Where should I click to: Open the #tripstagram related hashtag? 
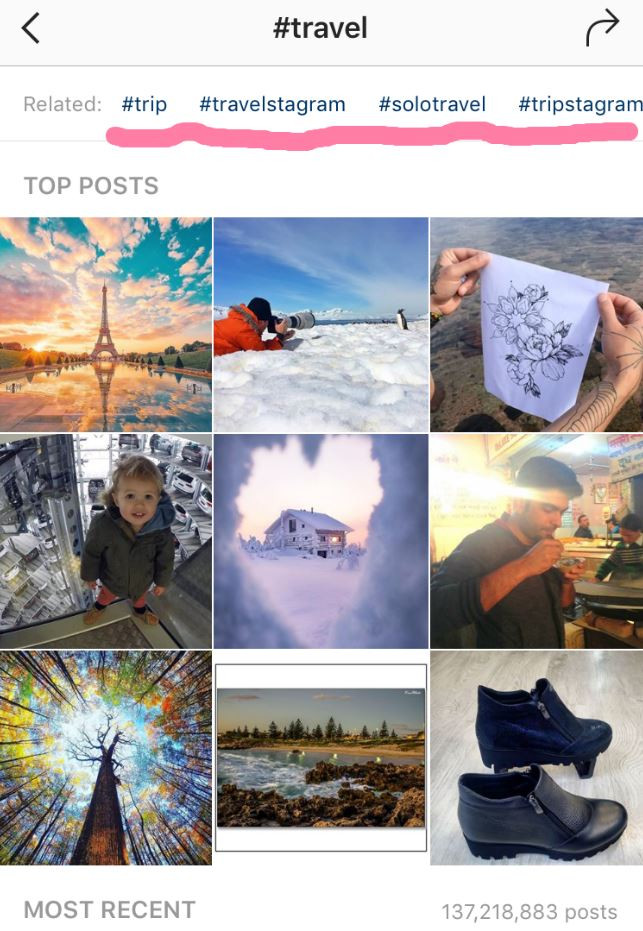coord(580,104)
